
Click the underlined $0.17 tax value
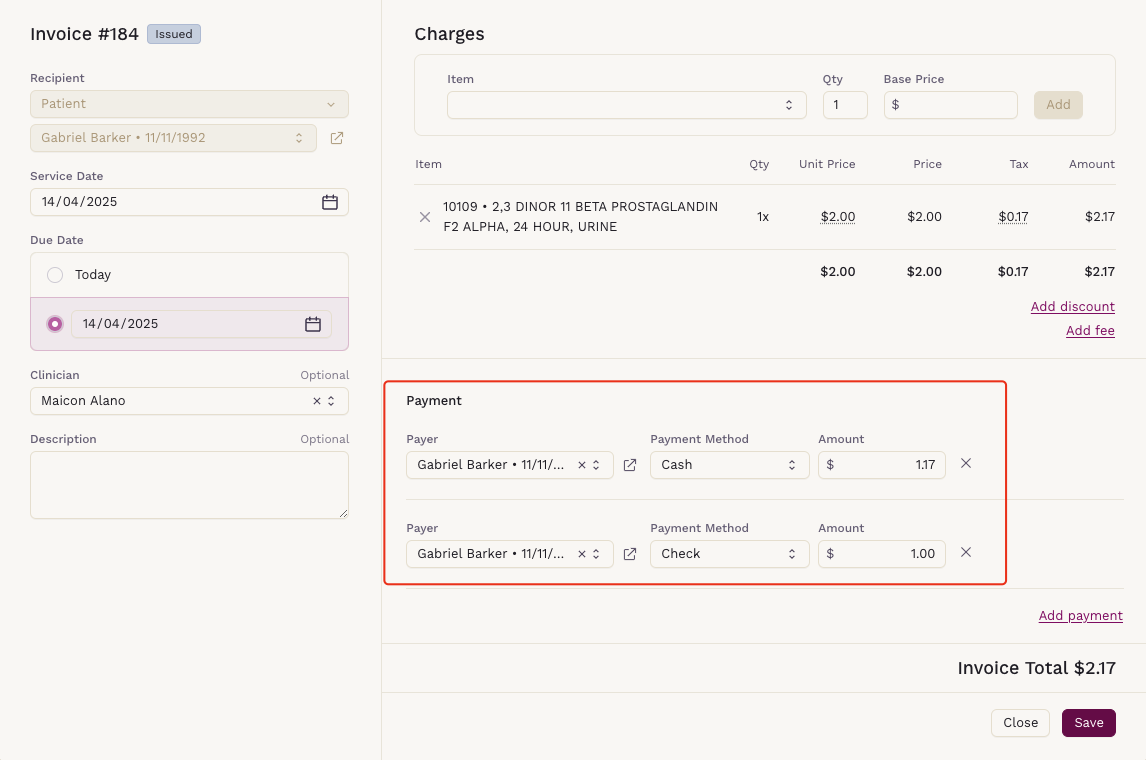pyautogui.click(x=1013, y=217)
